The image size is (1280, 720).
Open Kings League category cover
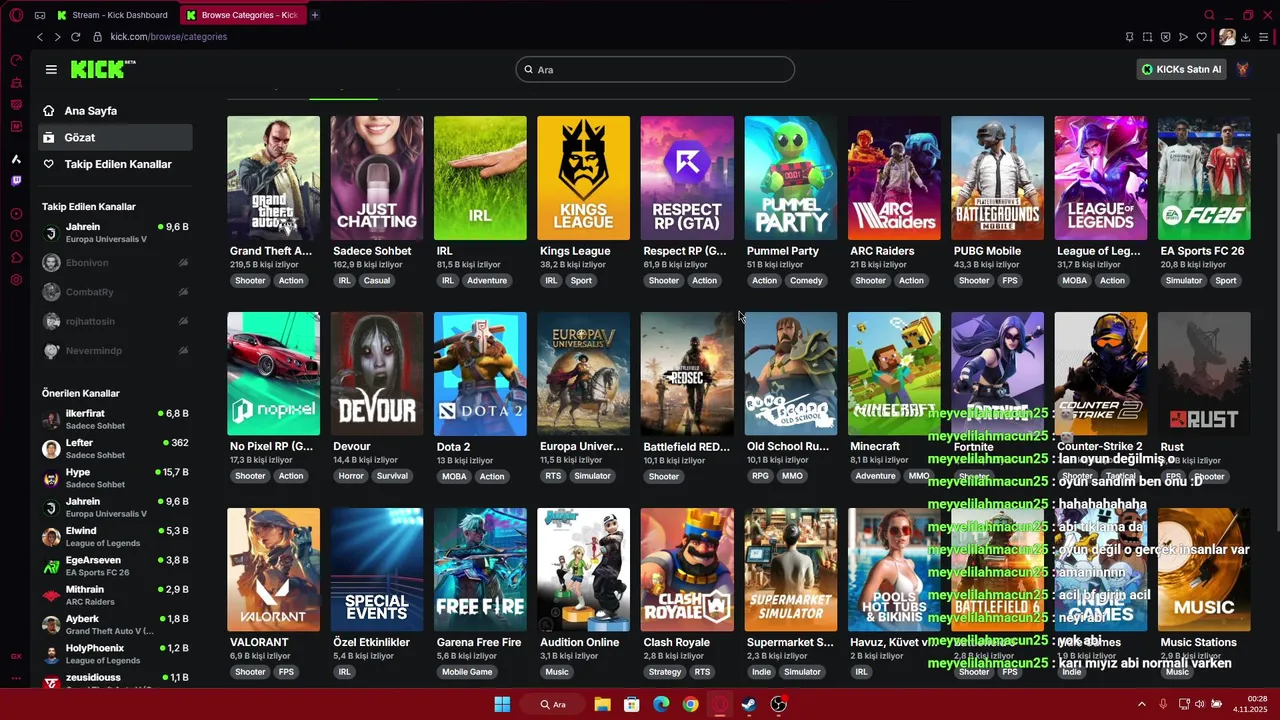[583, 178]
